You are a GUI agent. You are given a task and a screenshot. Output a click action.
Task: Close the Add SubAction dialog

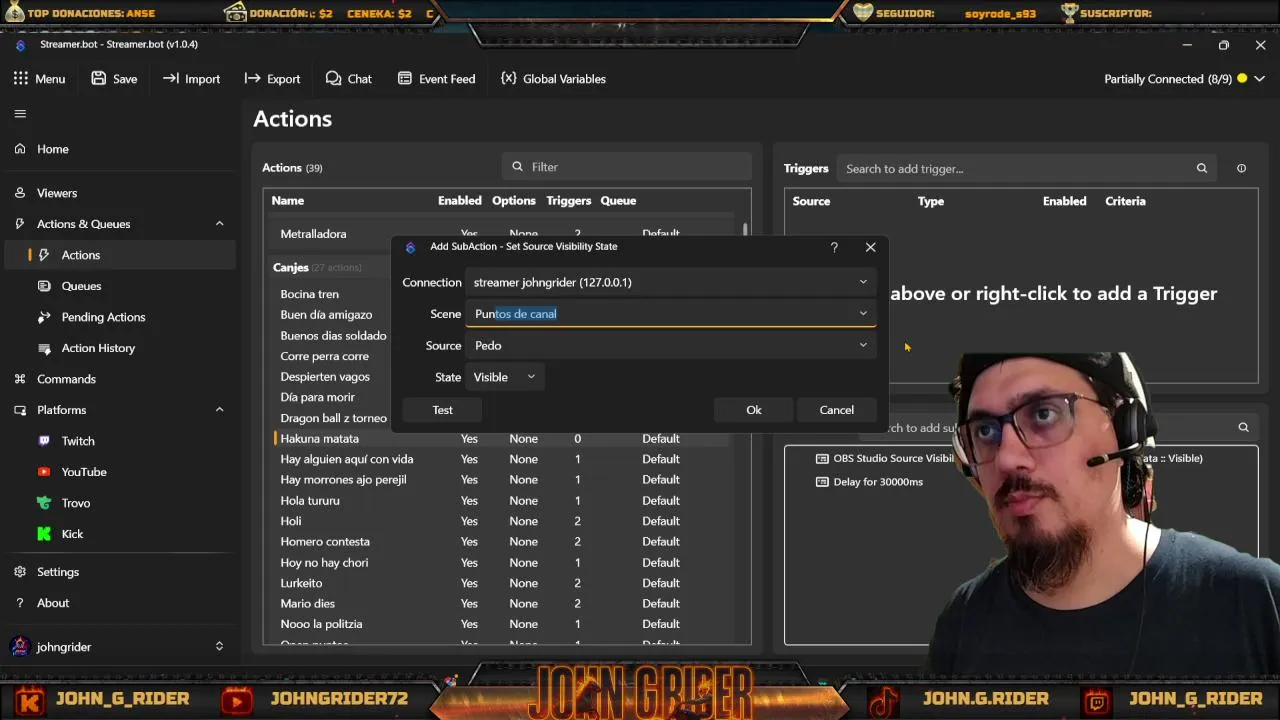click(x=870, y=247)
